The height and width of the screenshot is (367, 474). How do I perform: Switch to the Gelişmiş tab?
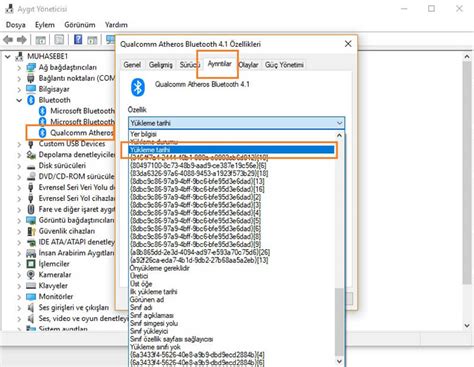click(x=161, y=65)
